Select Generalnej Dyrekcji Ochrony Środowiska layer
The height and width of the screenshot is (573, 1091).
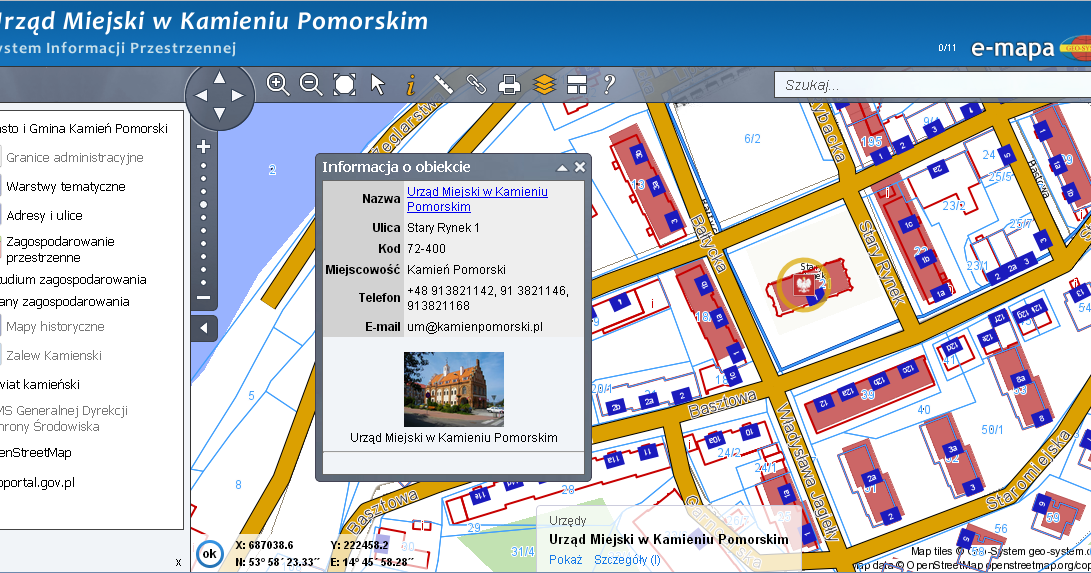(63, 419)
